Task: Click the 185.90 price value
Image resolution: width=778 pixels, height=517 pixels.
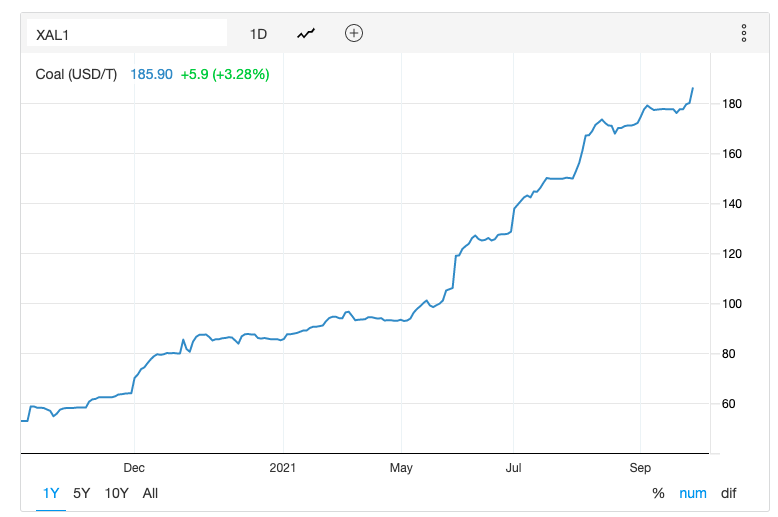Action: click(x=151, y=74)
